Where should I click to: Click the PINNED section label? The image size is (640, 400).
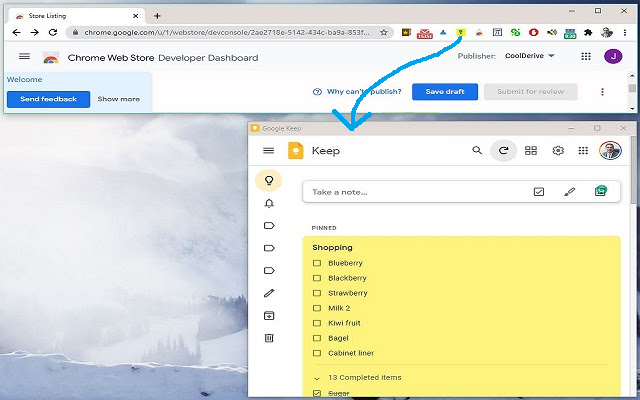tap(324, 228)
